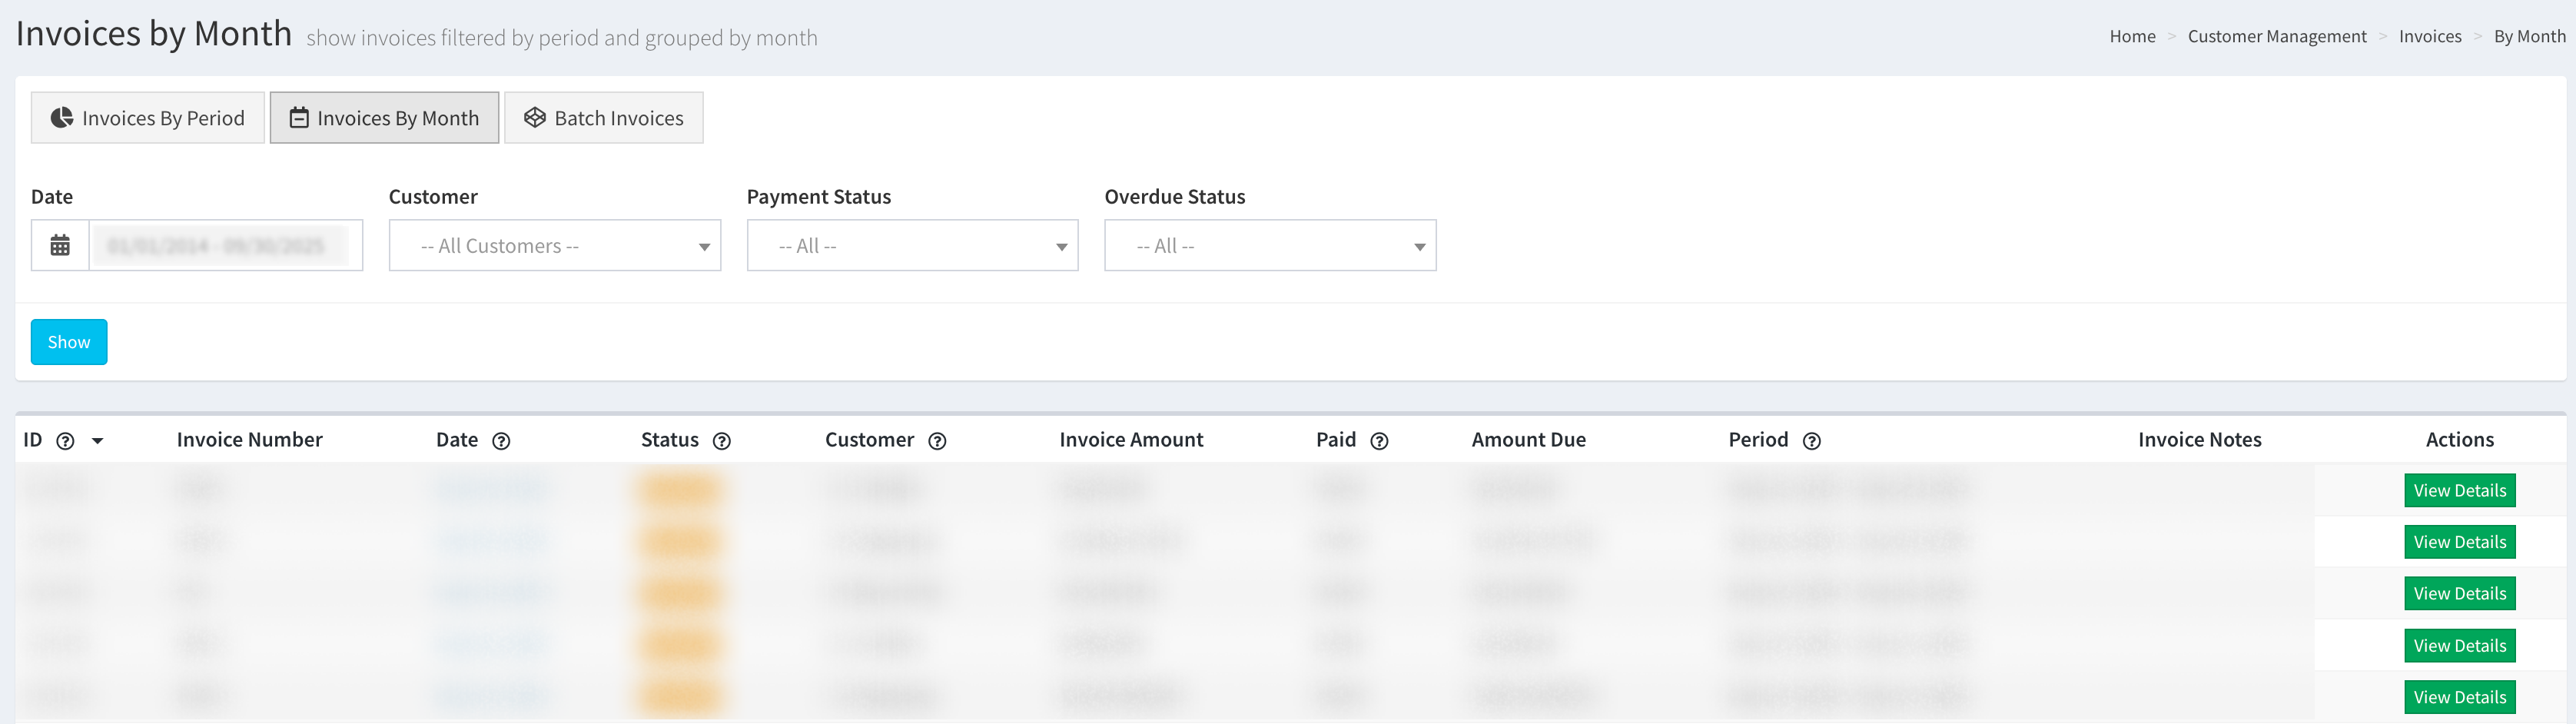Navigate to Home via the breadcrumb
The height and width of the screenshot is (724, 2576).
[x=2132, y=36]
